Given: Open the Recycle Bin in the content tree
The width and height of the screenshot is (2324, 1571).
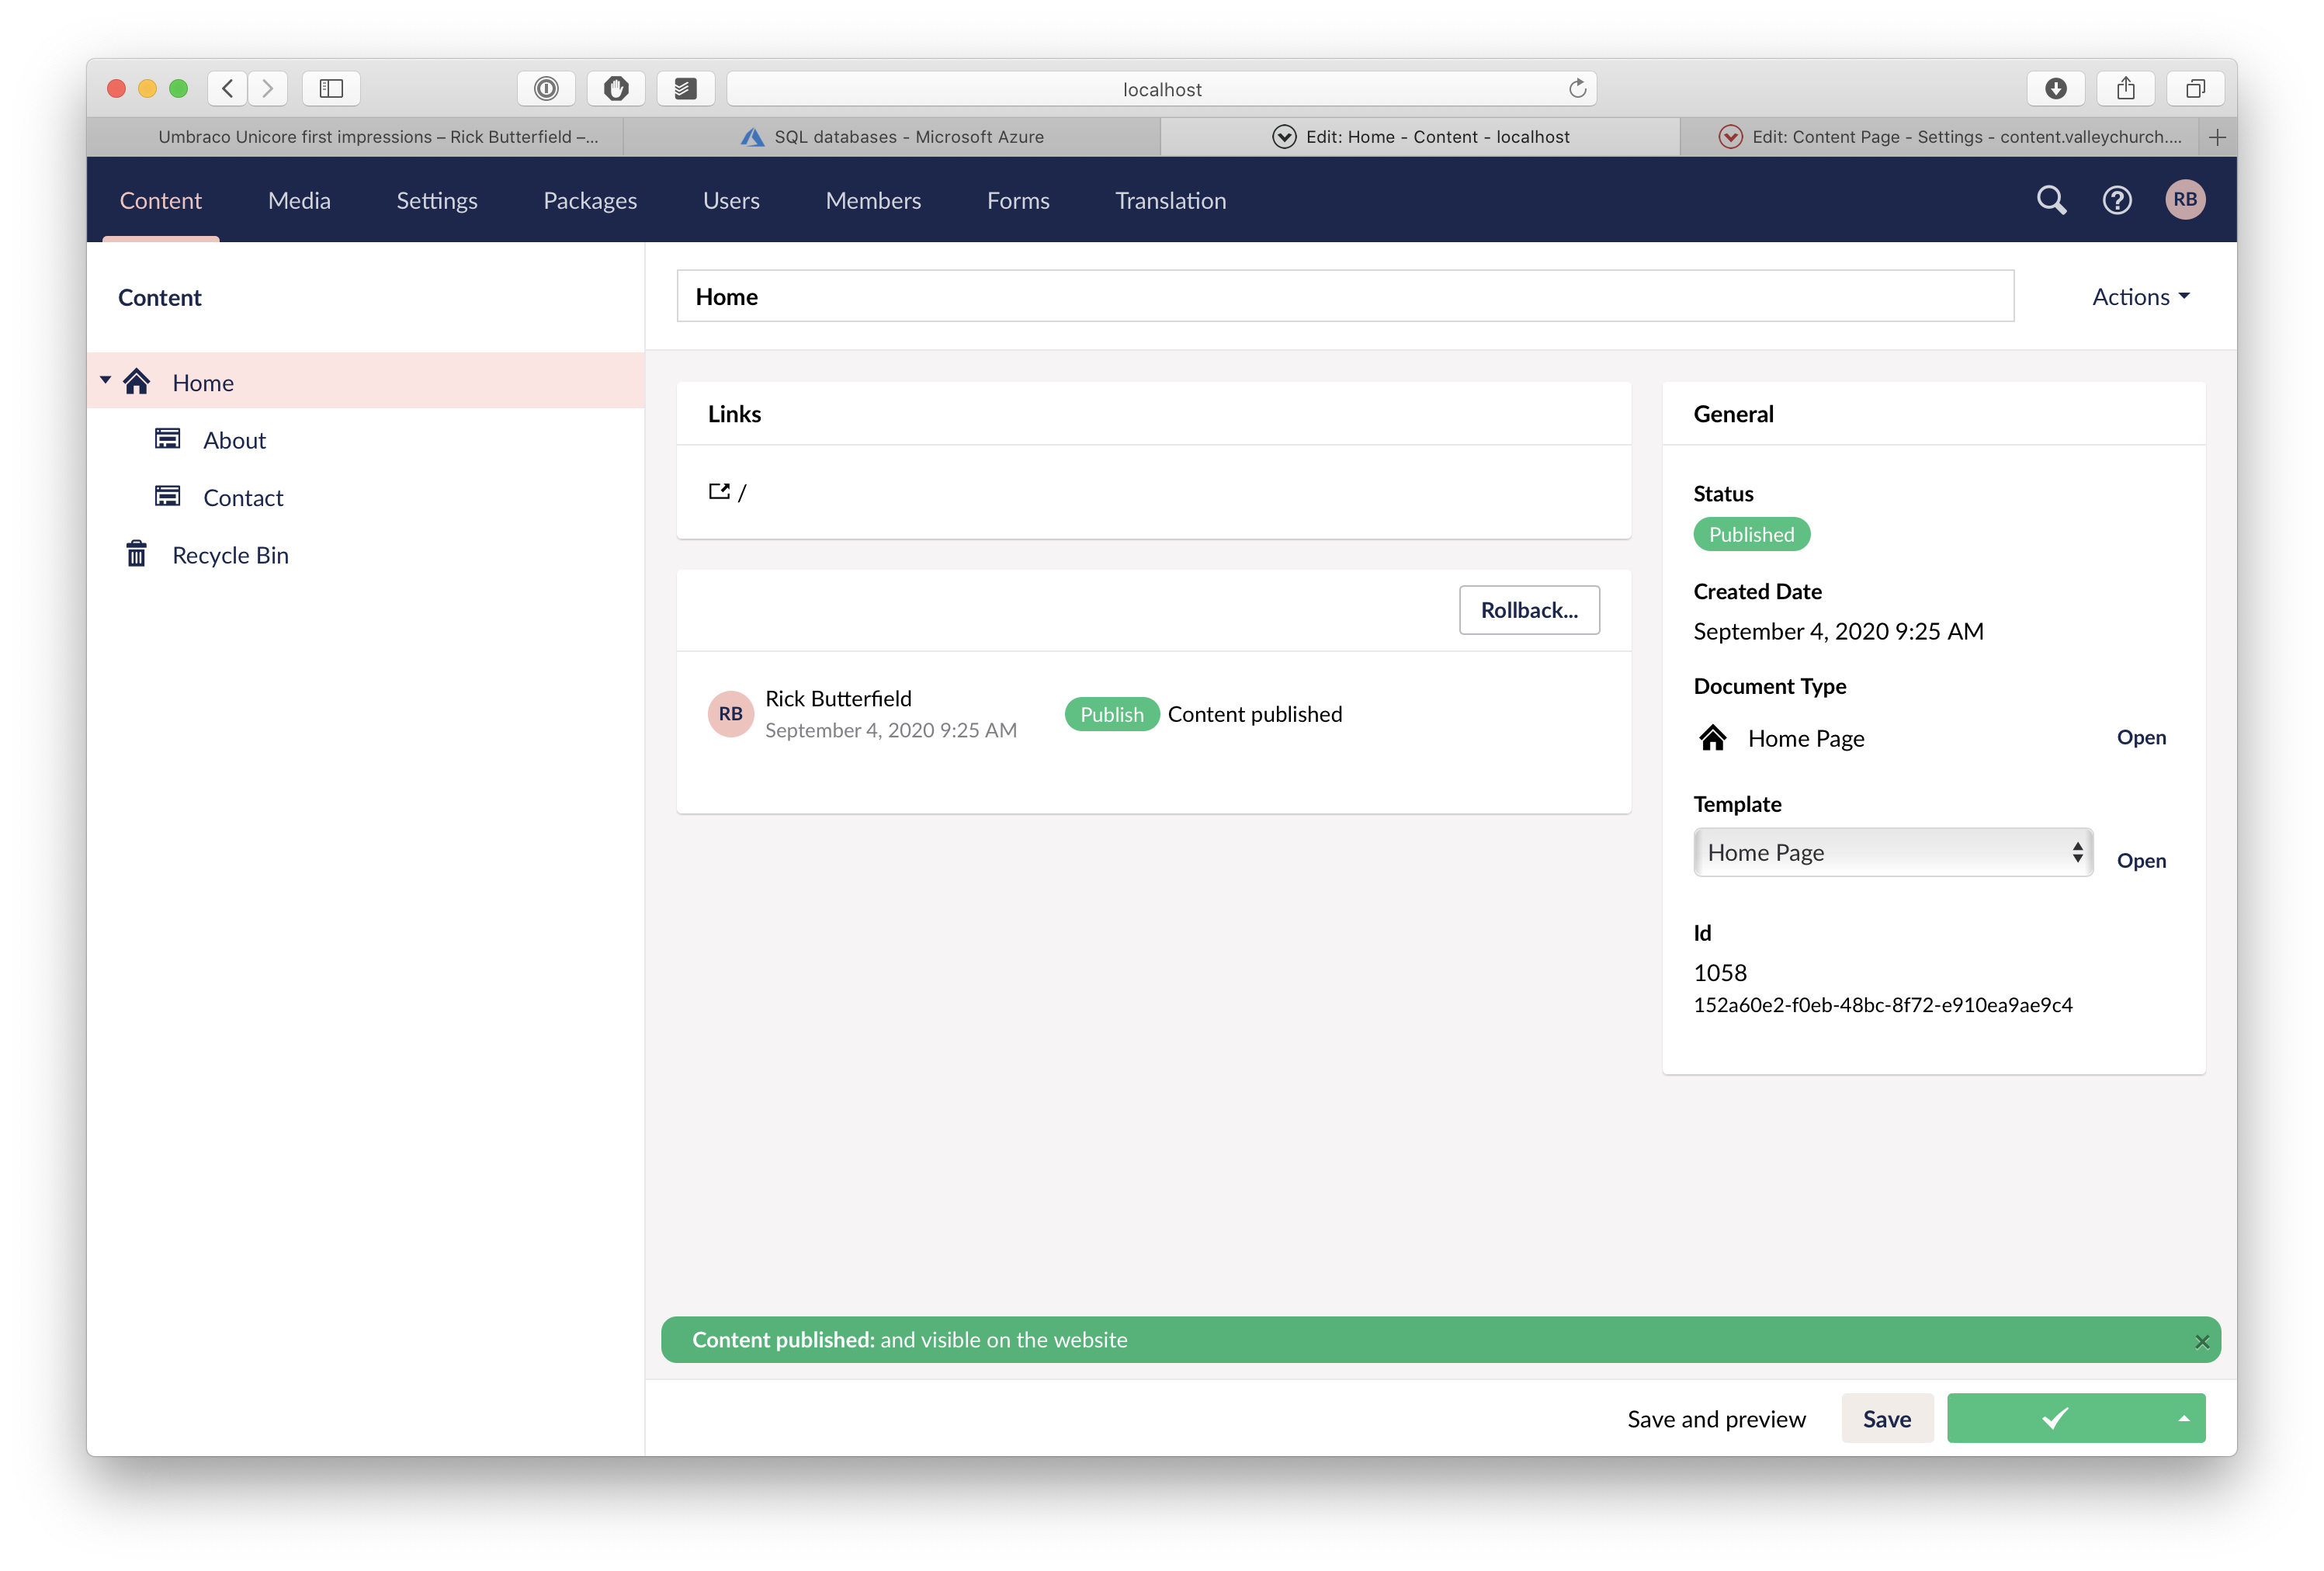Looking at the screenshot, I should [x=230, y=554].
